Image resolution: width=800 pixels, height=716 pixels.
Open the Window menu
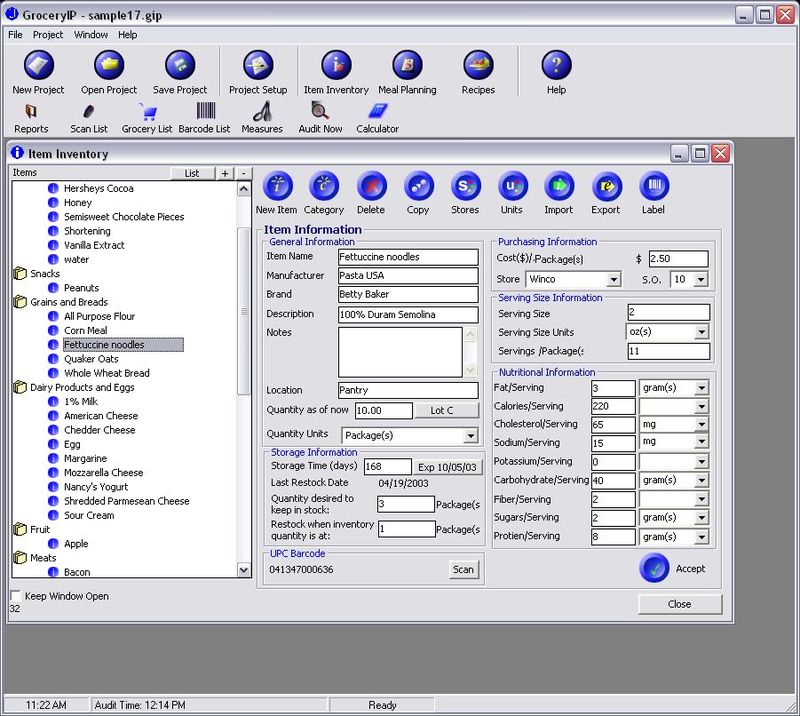91,35
